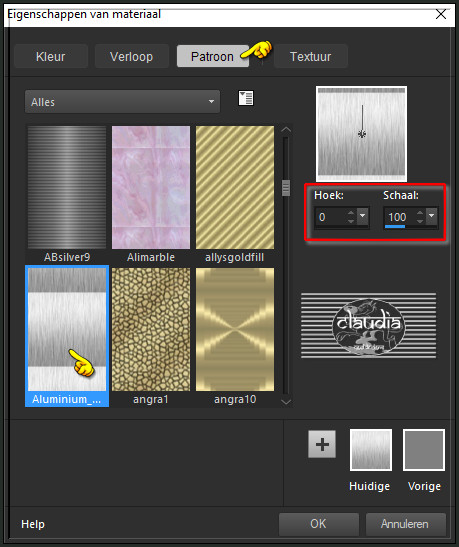Click the Annuleren button
The width and height of the screenshot is (459, 547).
coord(405,524)
